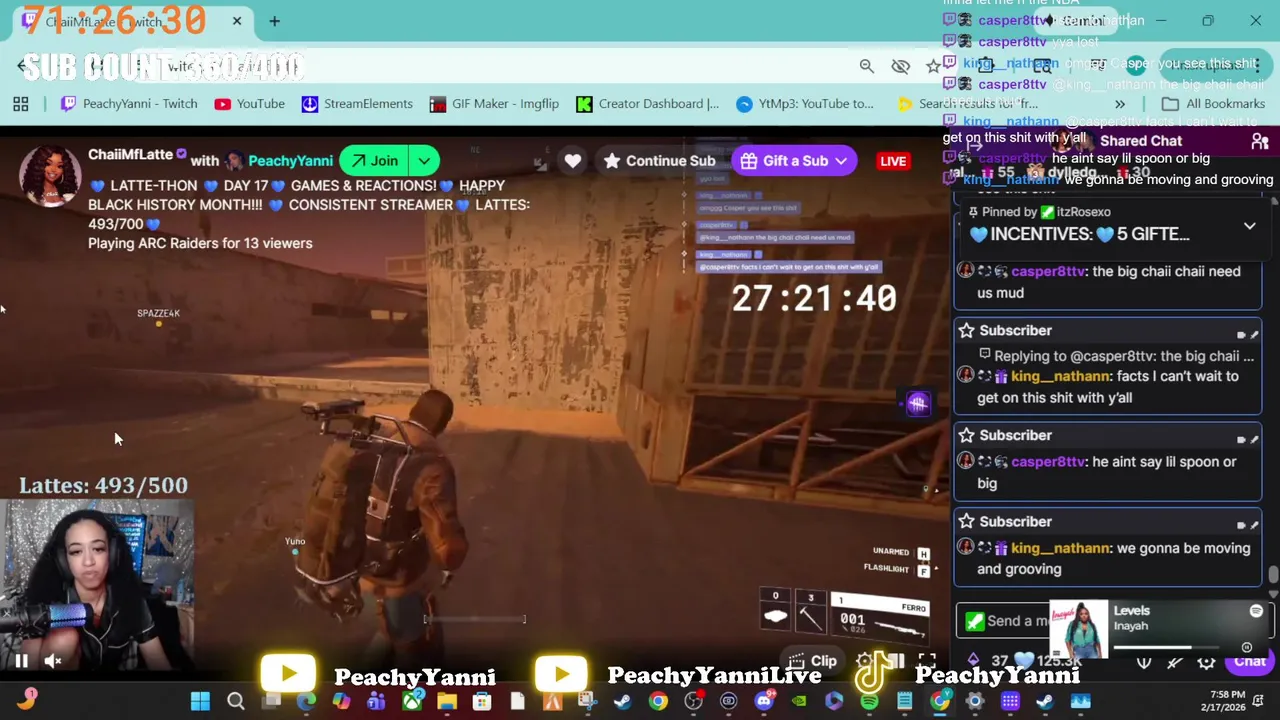Close the ChaiiMfLatte Twitch browser tab
The image size is (1280, 720).
click(x=237, y=21)
